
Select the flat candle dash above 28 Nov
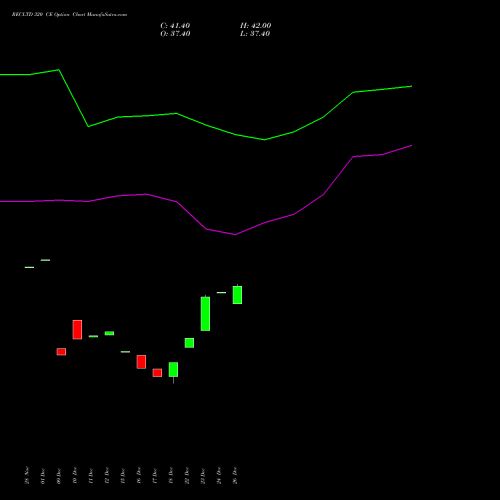[29, 267]
